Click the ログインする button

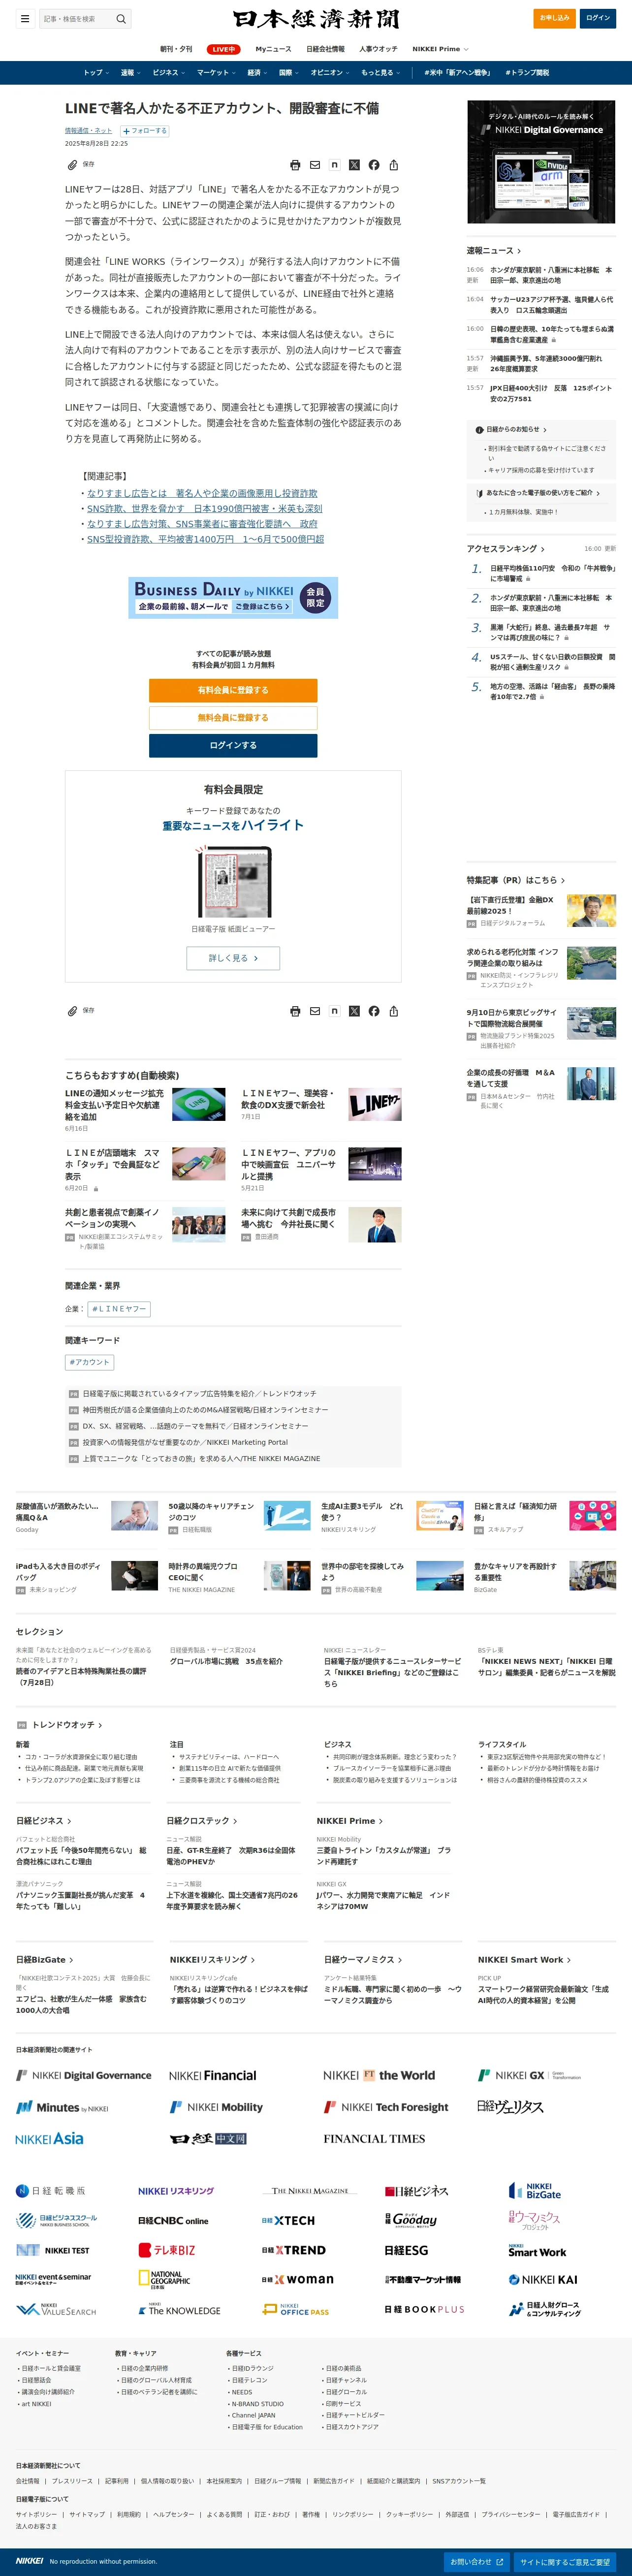(x=233, y=745)
